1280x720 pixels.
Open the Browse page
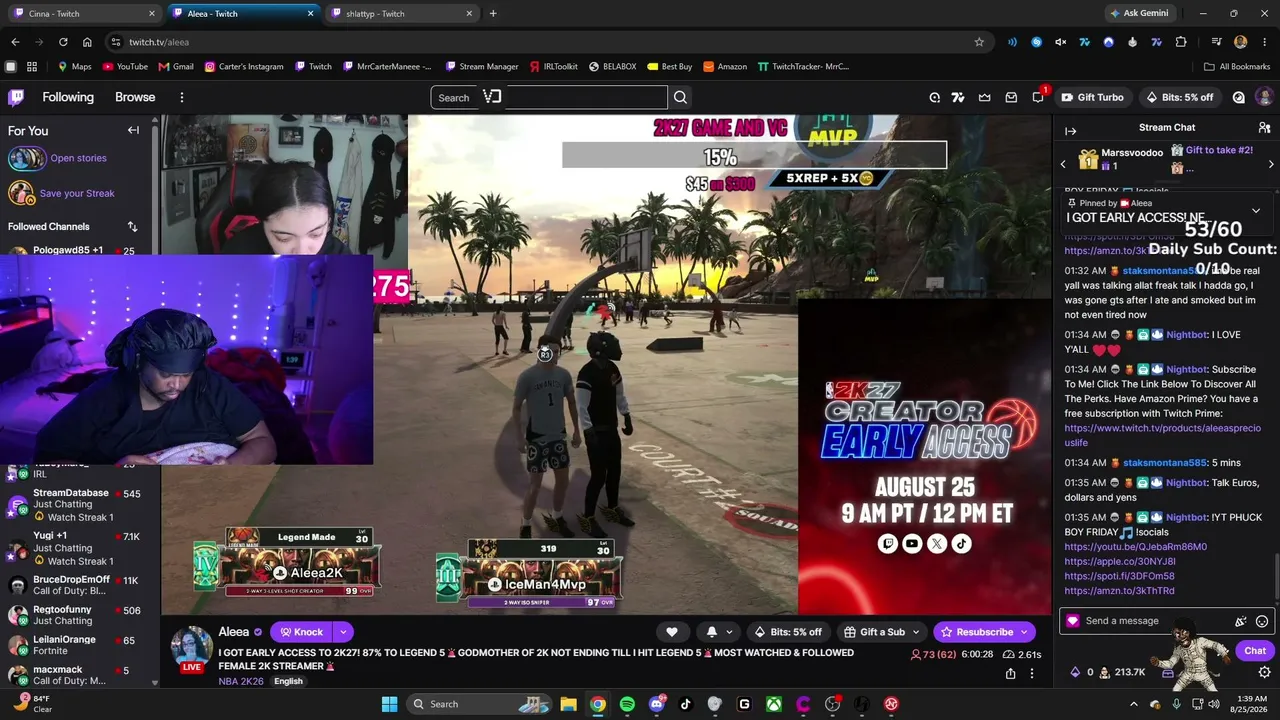[135, 97]
